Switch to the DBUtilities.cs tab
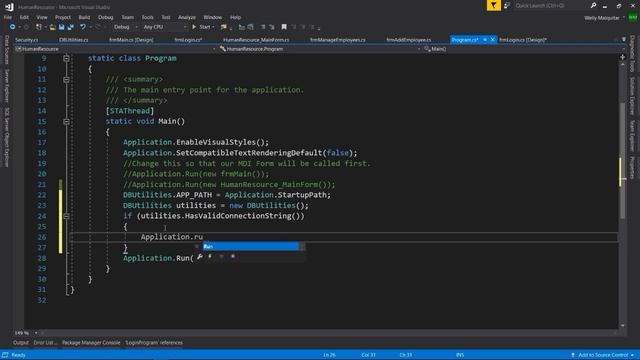 pyautogui.click(x=73, y=40)
